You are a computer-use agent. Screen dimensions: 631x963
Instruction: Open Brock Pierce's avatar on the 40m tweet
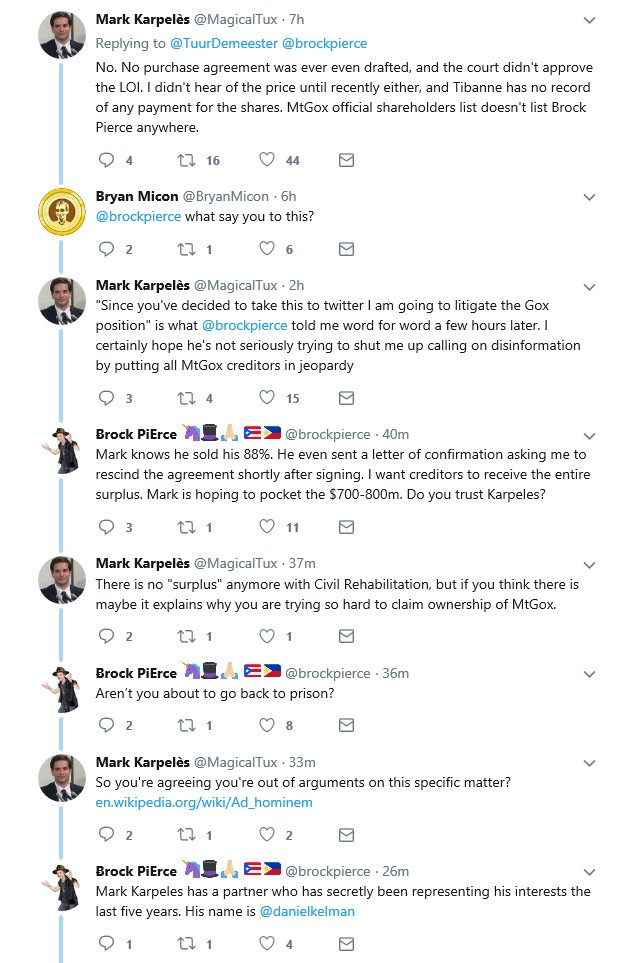coord(61,450)
